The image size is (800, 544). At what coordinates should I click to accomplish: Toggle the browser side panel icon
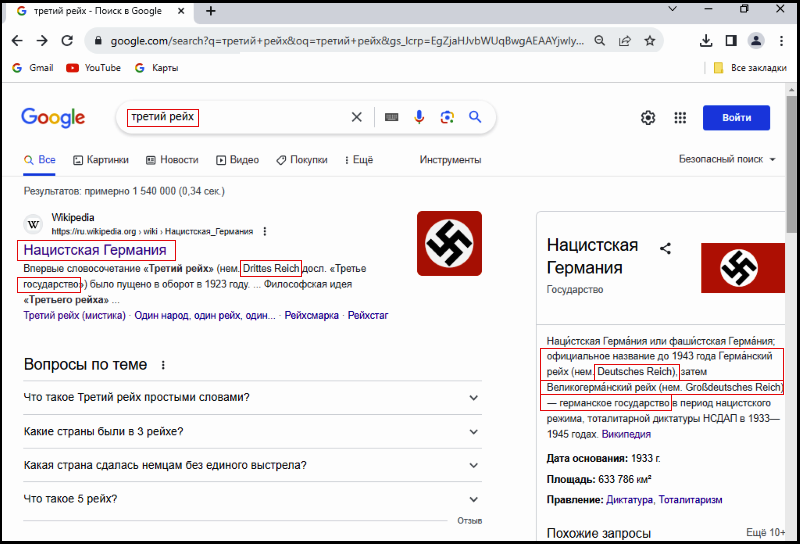click(731, 41)
